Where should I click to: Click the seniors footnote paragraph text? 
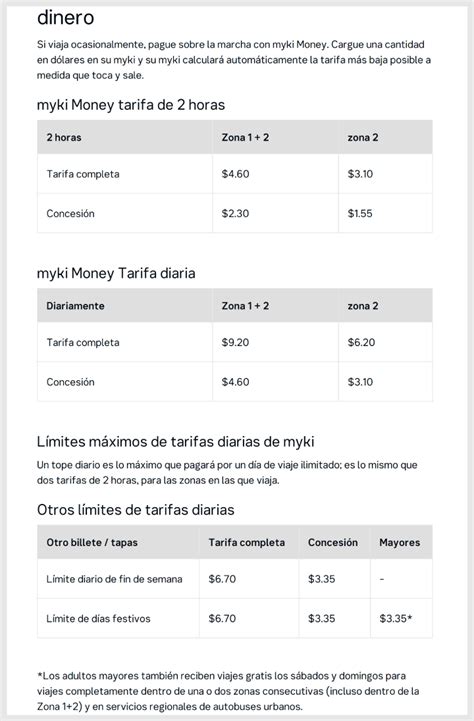point(228,691)
